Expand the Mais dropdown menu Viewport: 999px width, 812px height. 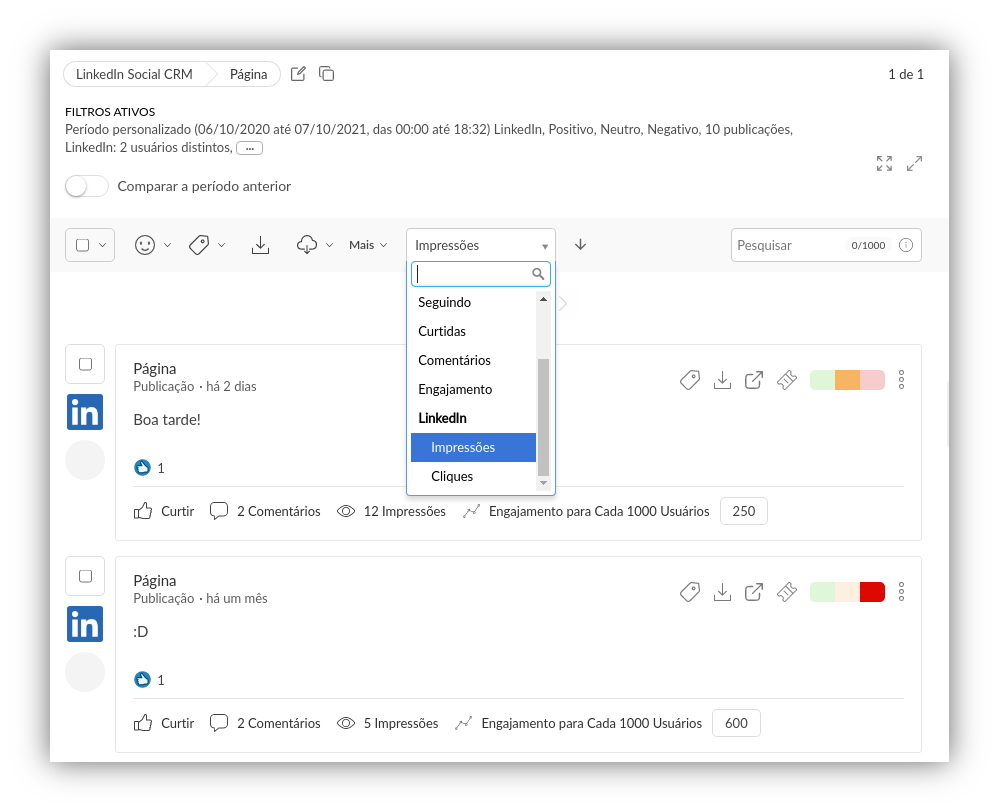click(x=368, y=245)
